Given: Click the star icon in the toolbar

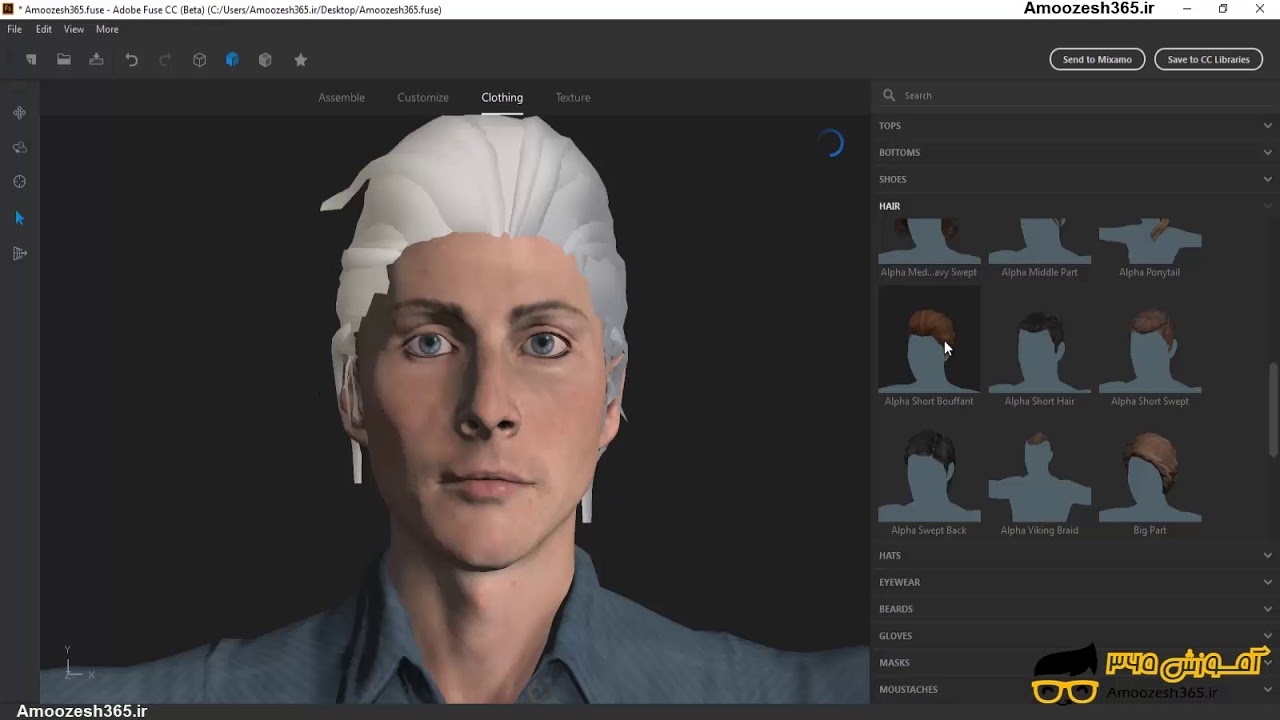Looking at the screenshot, I should [x=300, y=60].
